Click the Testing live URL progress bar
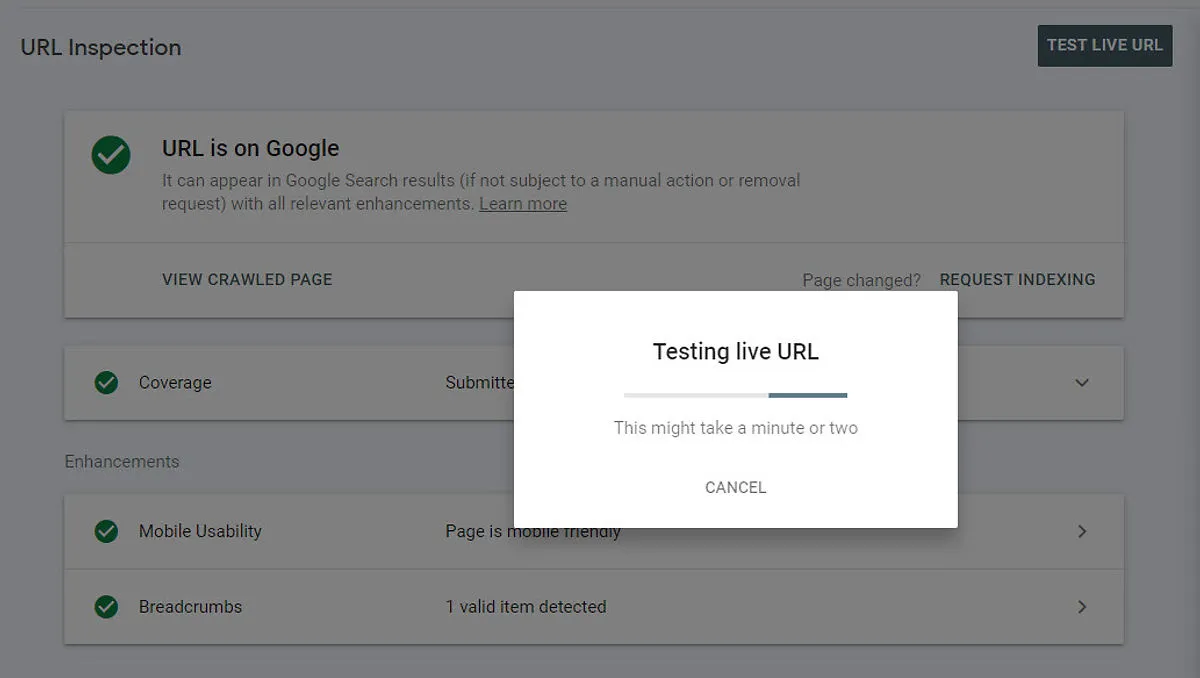 735,396
